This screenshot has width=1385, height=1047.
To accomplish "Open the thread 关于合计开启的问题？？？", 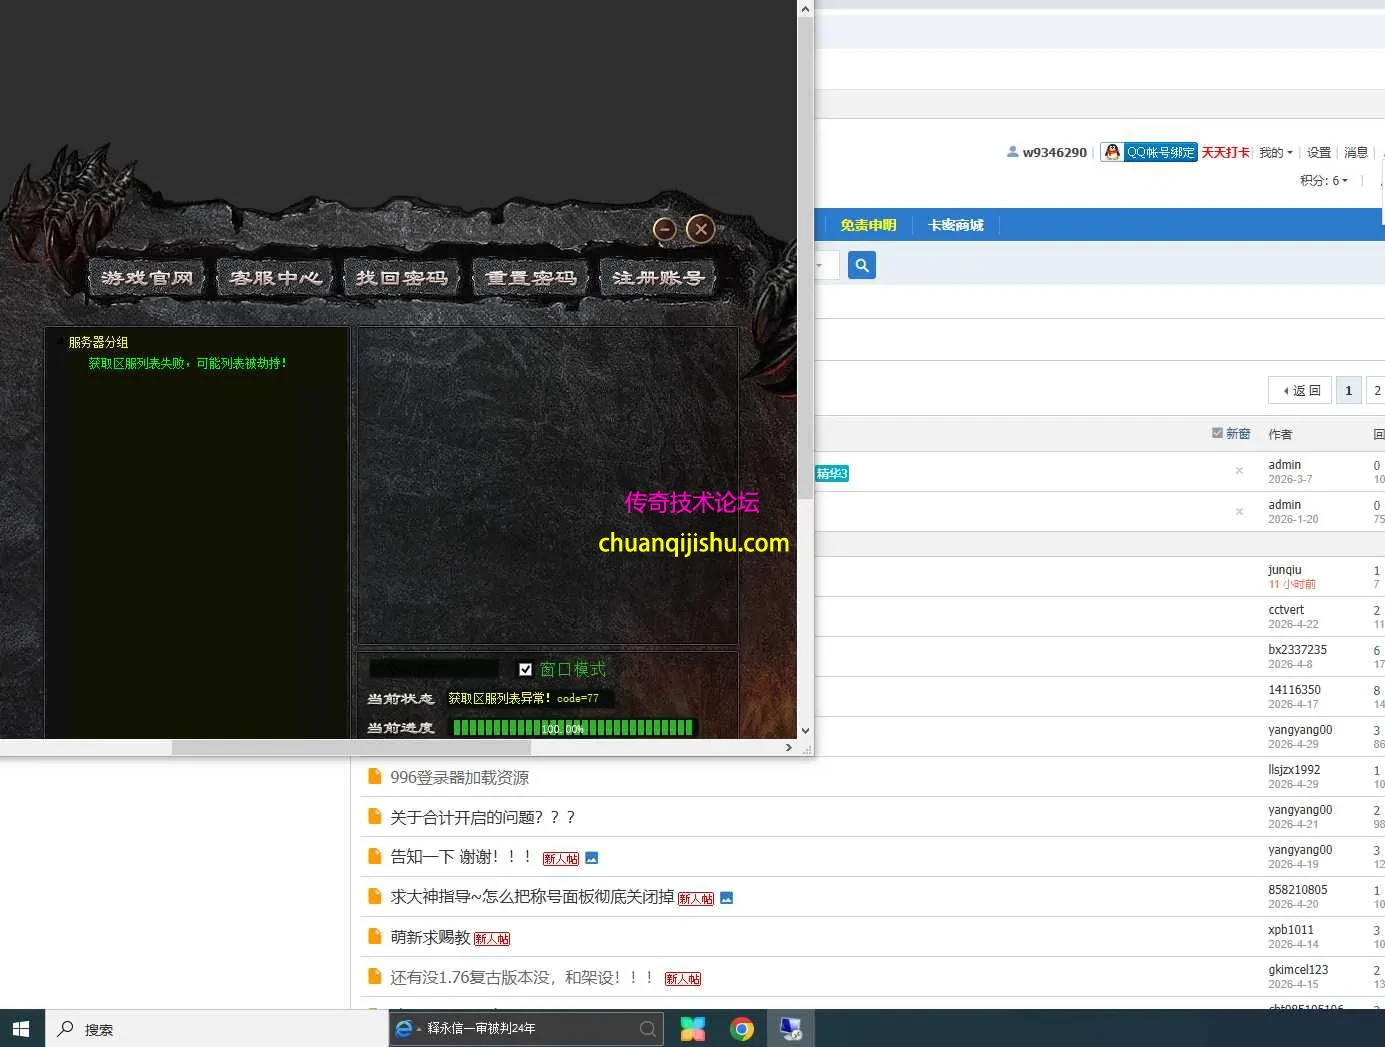I will [483, 817].
